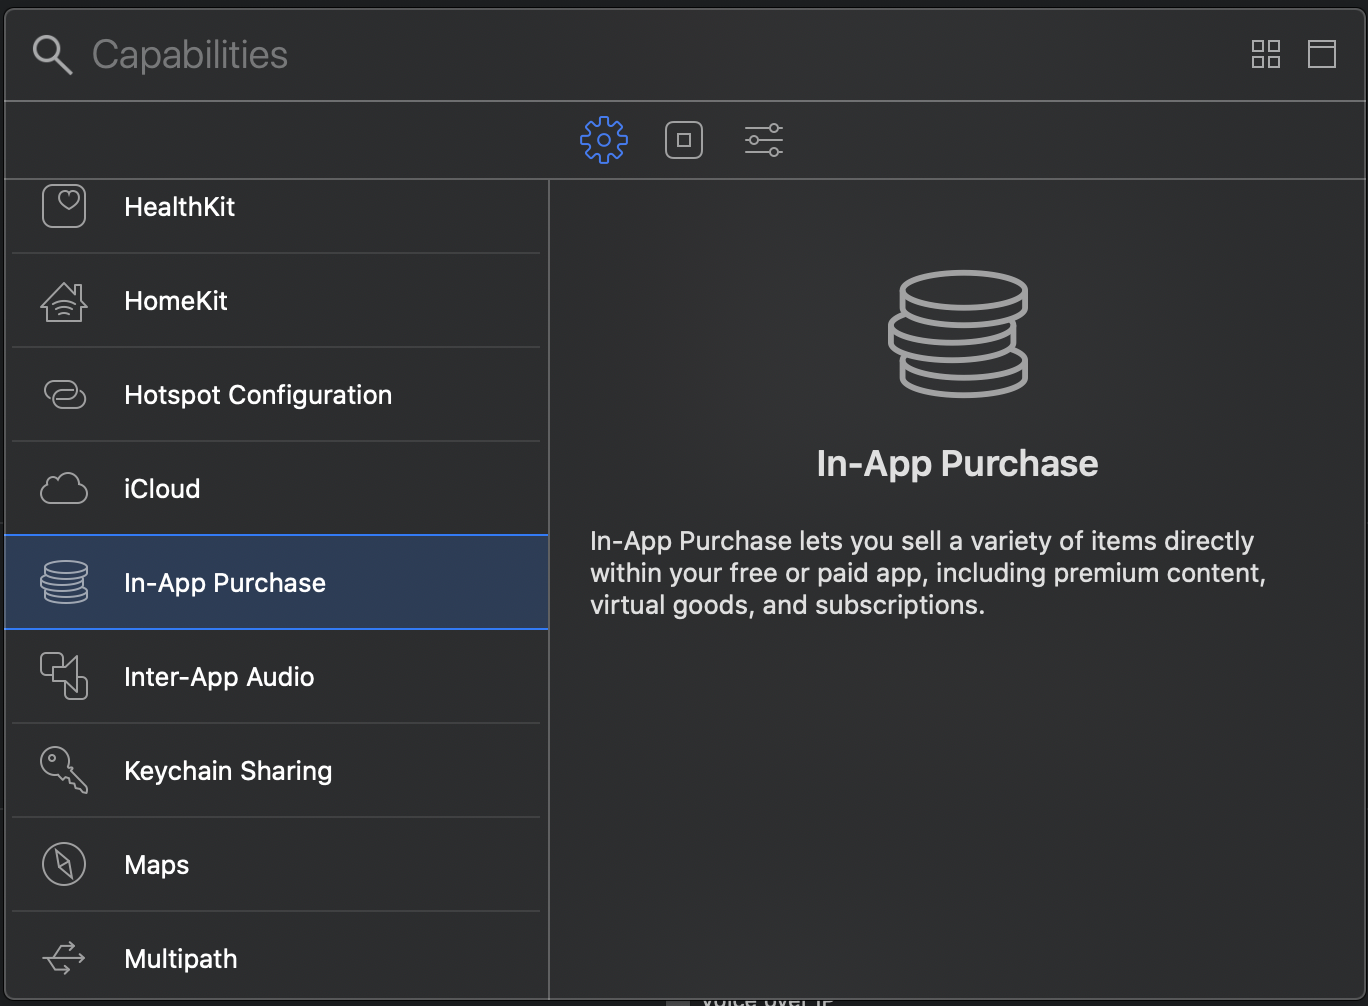Click the HealthKit heart icon

(x=64, y=206)
